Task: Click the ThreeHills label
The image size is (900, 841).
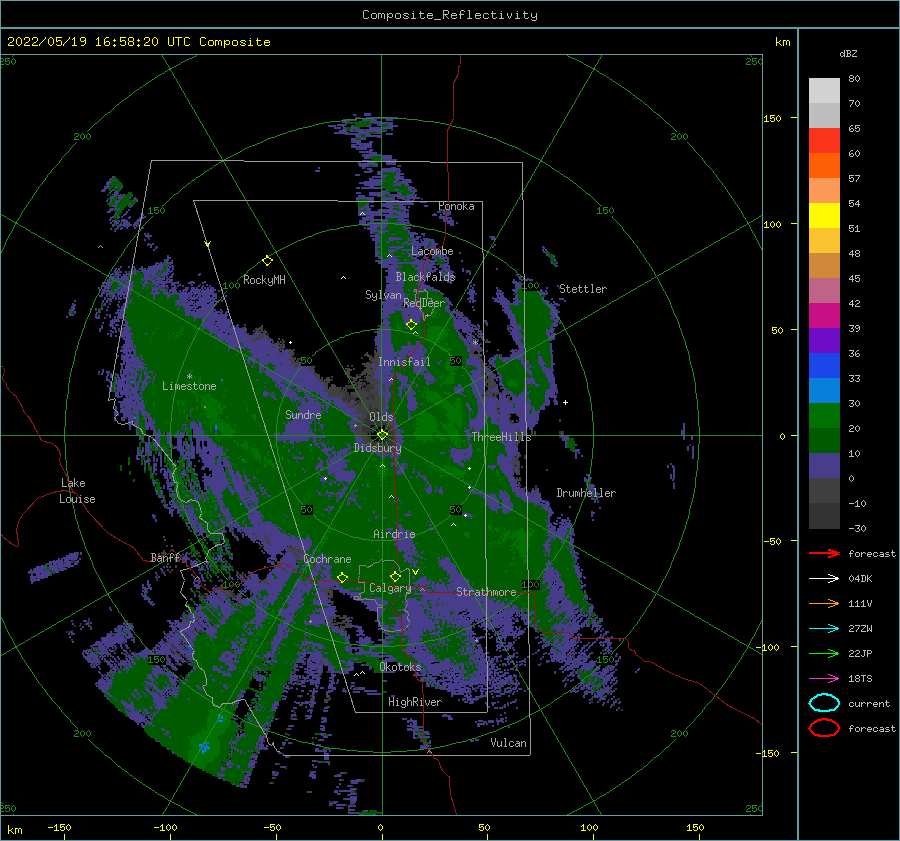Action: [x=501, y=437]
